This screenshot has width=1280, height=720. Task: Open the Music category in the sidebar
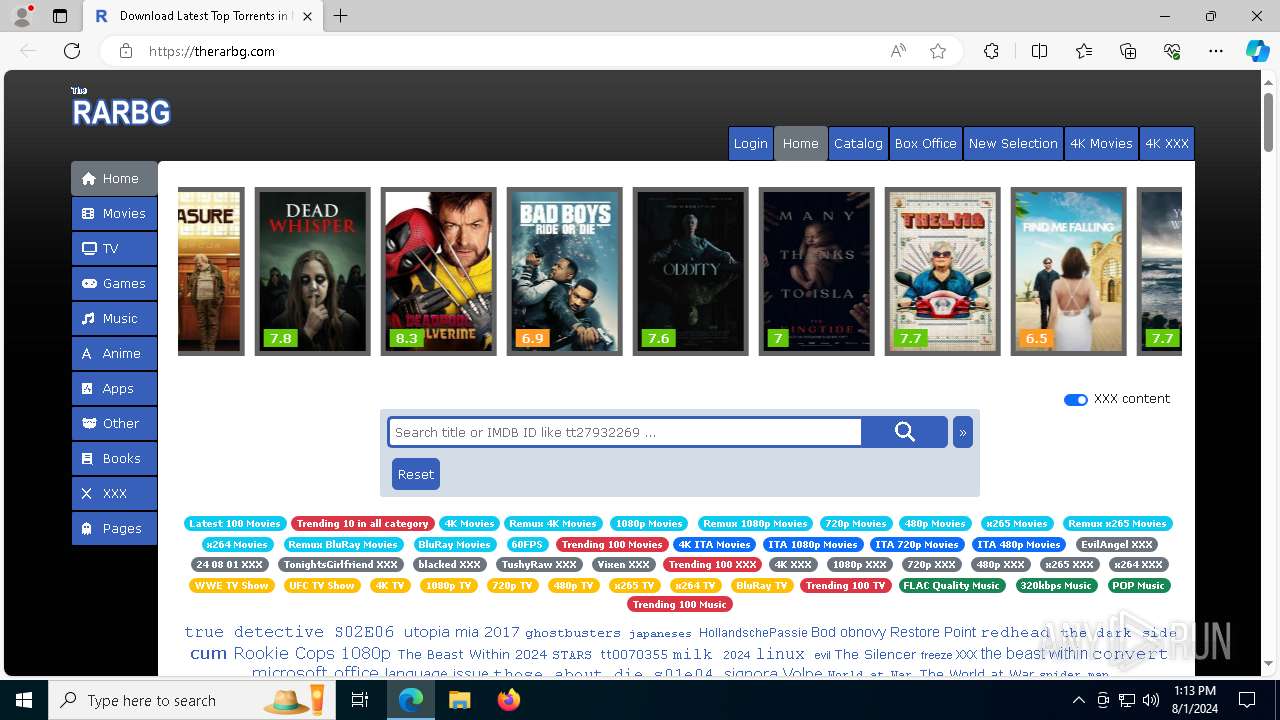click(114, 318)
